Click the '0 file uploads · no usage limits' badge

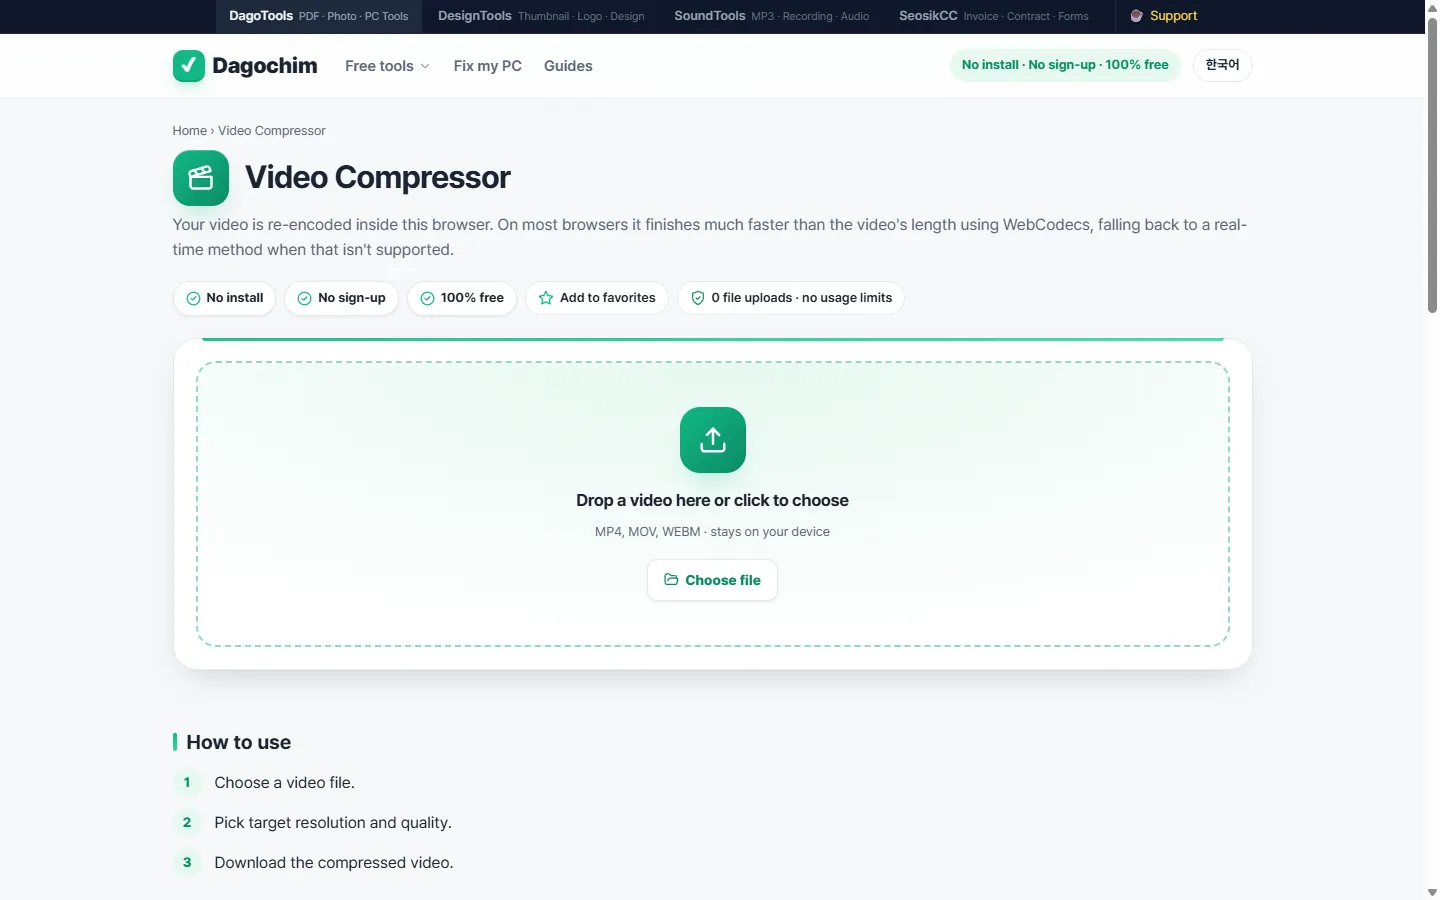tap(791, 298)
